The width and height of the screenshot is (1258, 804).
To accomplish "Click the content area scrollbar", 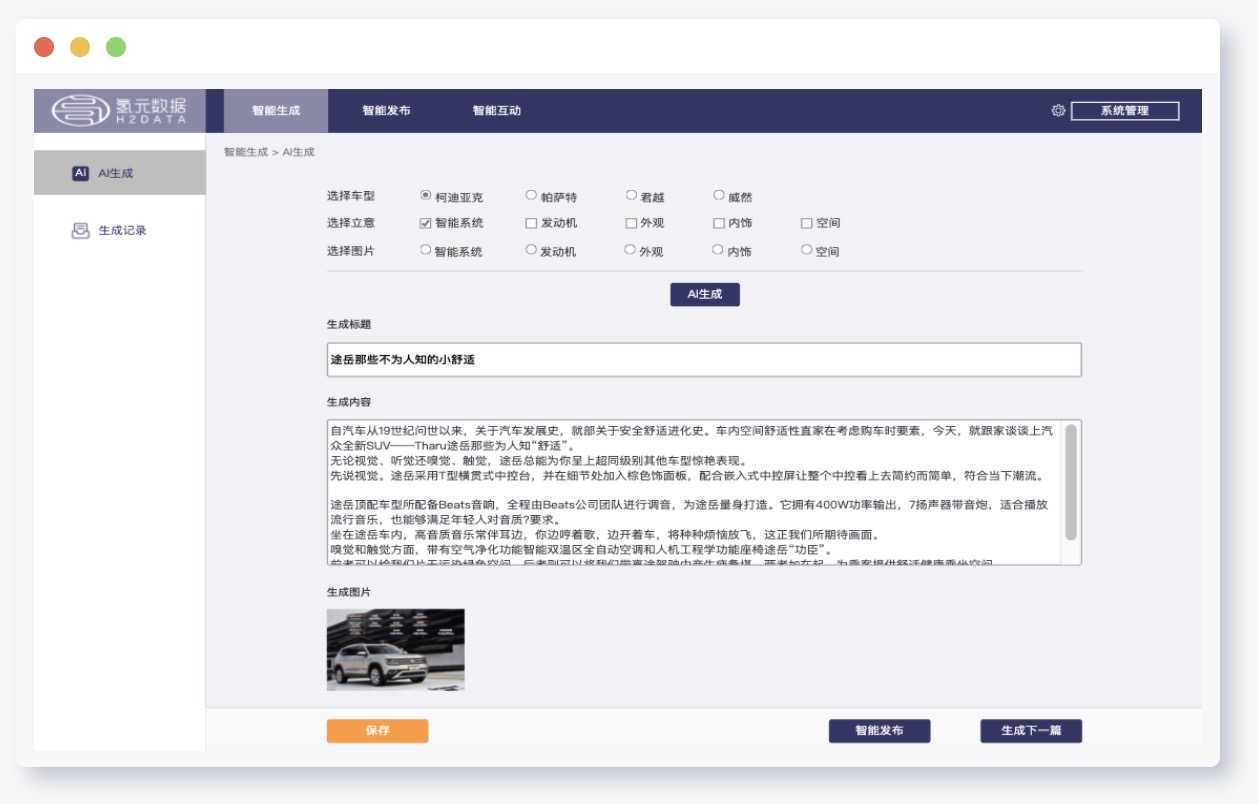I will click(x=1071, y=482).
